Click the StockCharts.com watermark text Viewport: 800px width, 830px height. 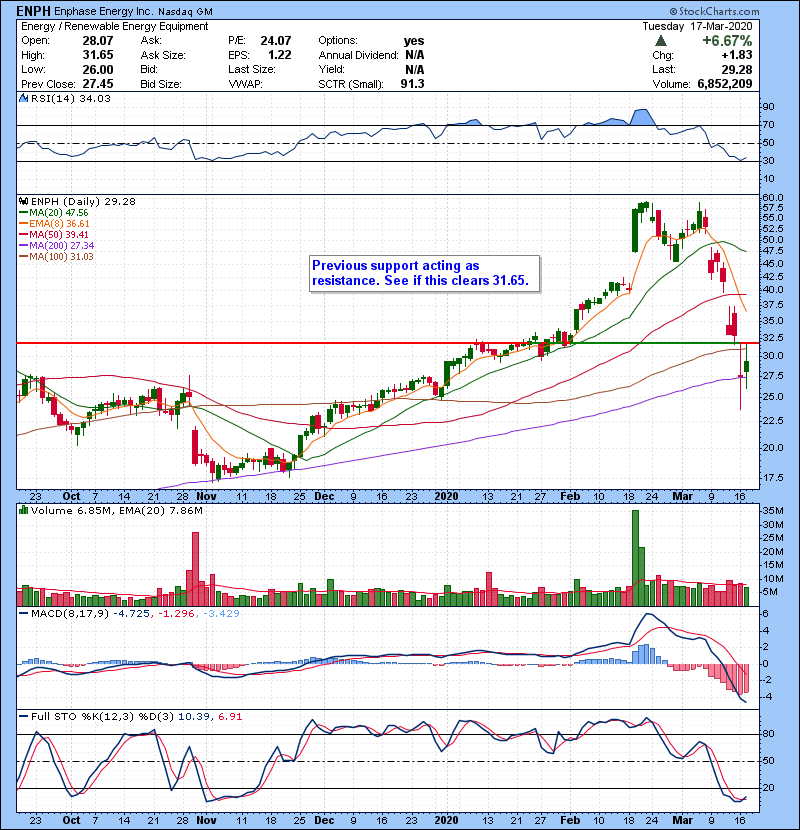[714, 11]
